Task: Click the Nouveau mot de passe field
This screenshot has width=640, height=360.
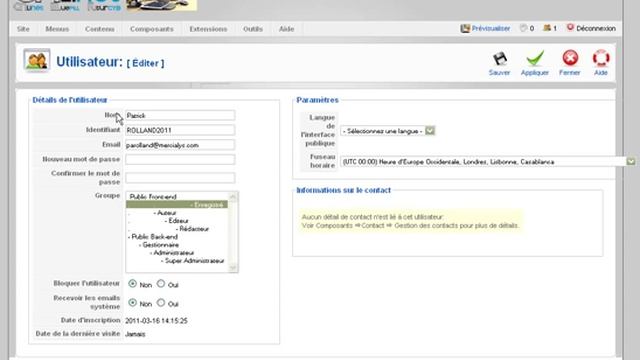Action: point(180,159)
